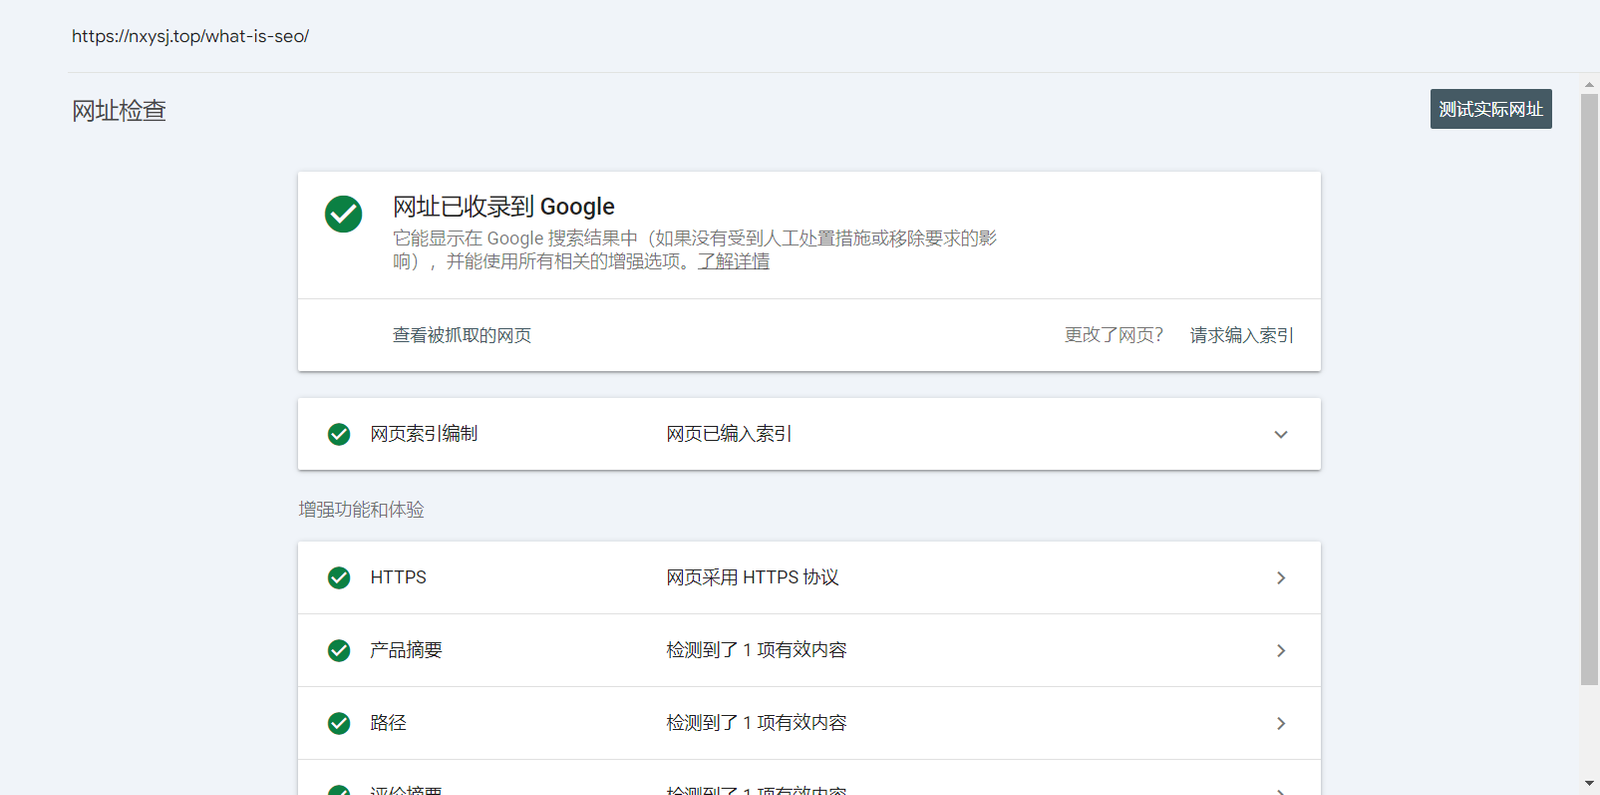The width and height of the screenshot is (1600, 795).
Task: Click 查看被抓取的网页
Action: pyautogui.click(x=461, y=335)
